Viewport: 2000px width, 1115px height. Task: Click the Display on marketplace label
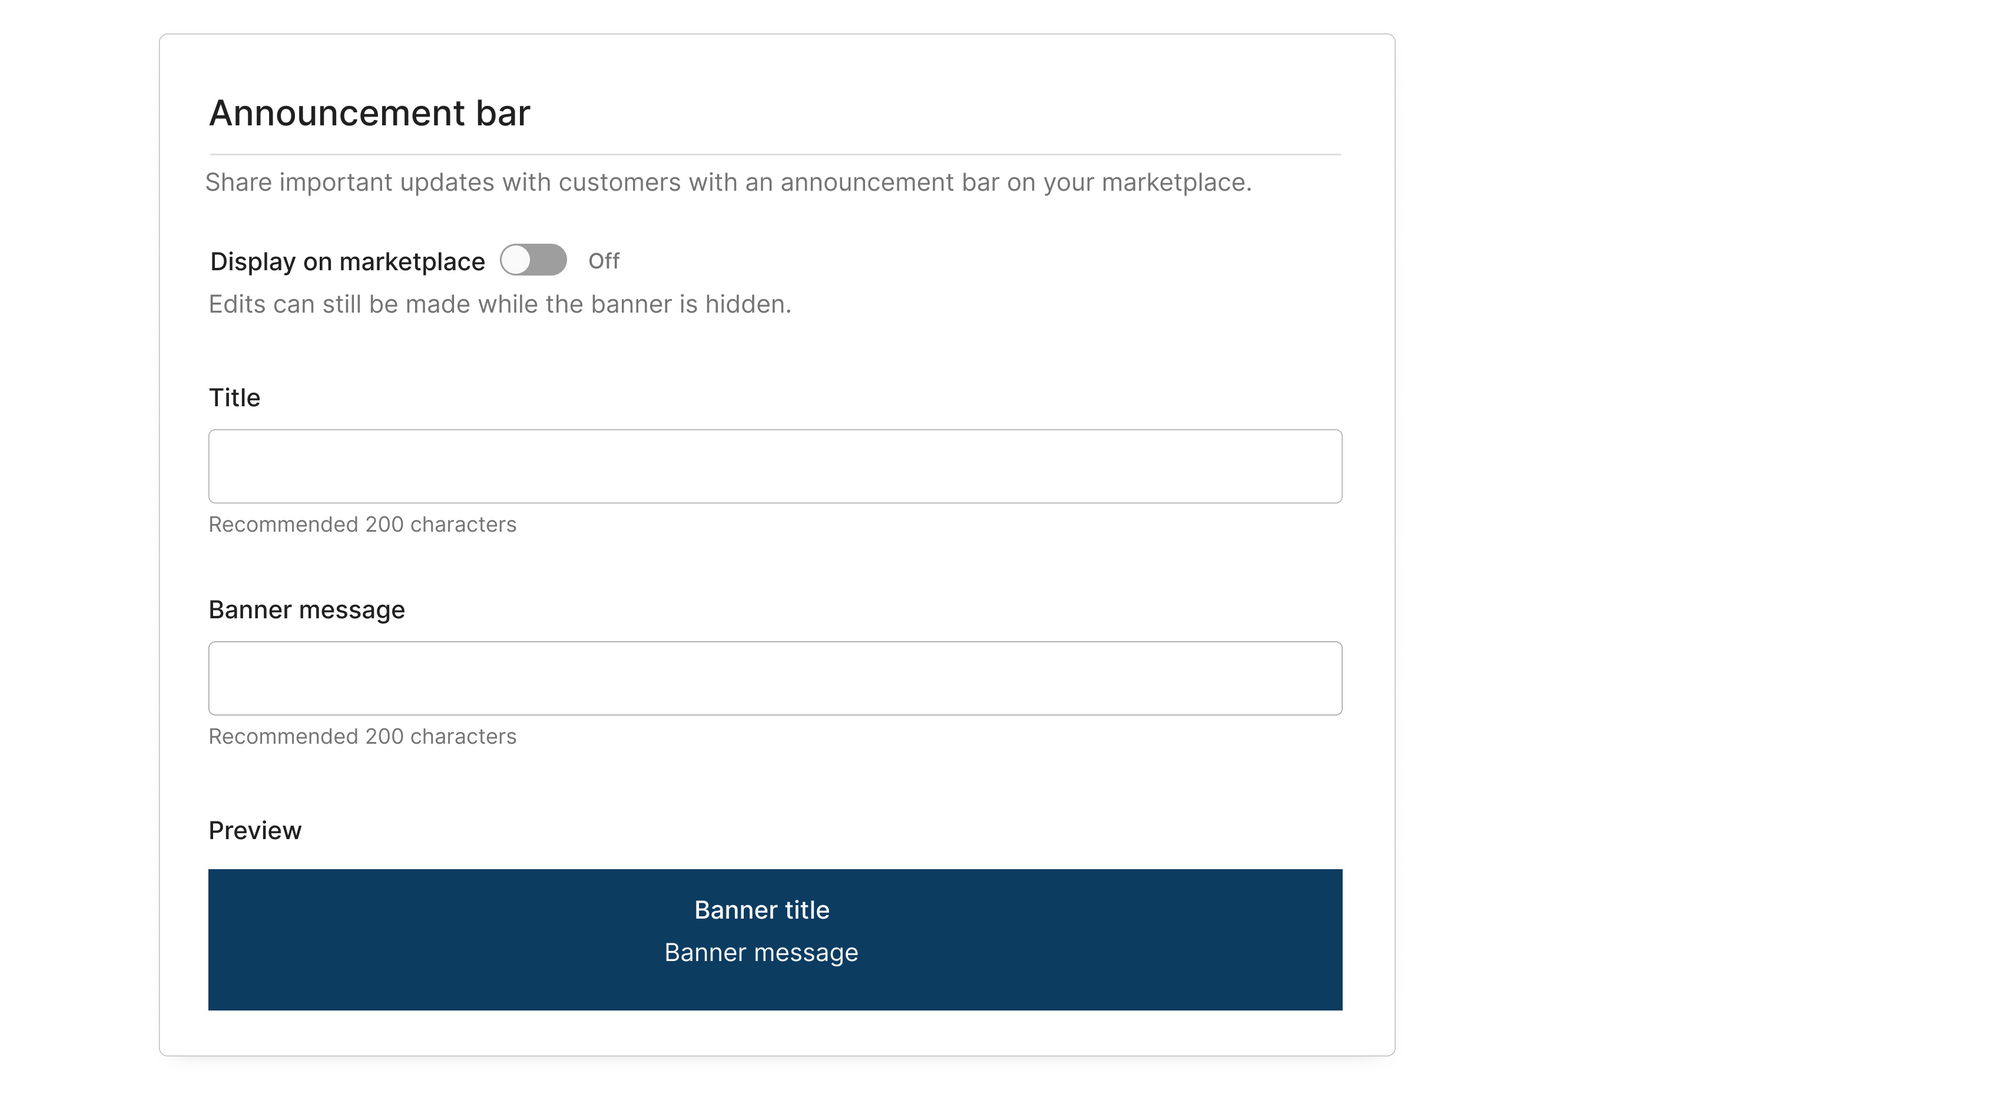pyautogui.click(x=347, y=262)
